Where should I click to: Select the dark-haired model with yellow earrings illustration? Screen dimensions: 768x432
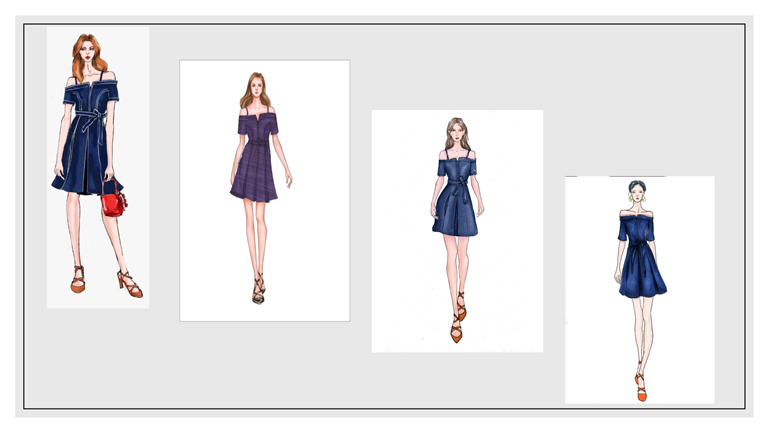(639, 290)
